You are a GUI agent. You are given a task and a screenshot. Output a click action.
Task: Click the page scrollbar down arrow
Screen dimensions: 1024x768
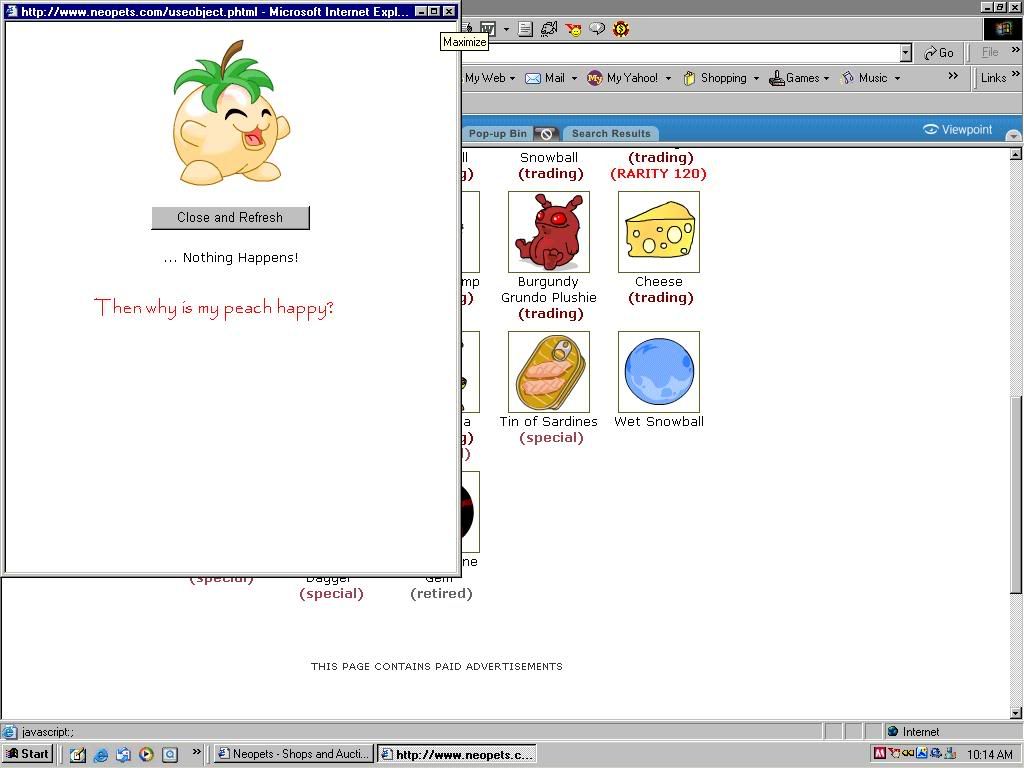(x=1016, y=712)
